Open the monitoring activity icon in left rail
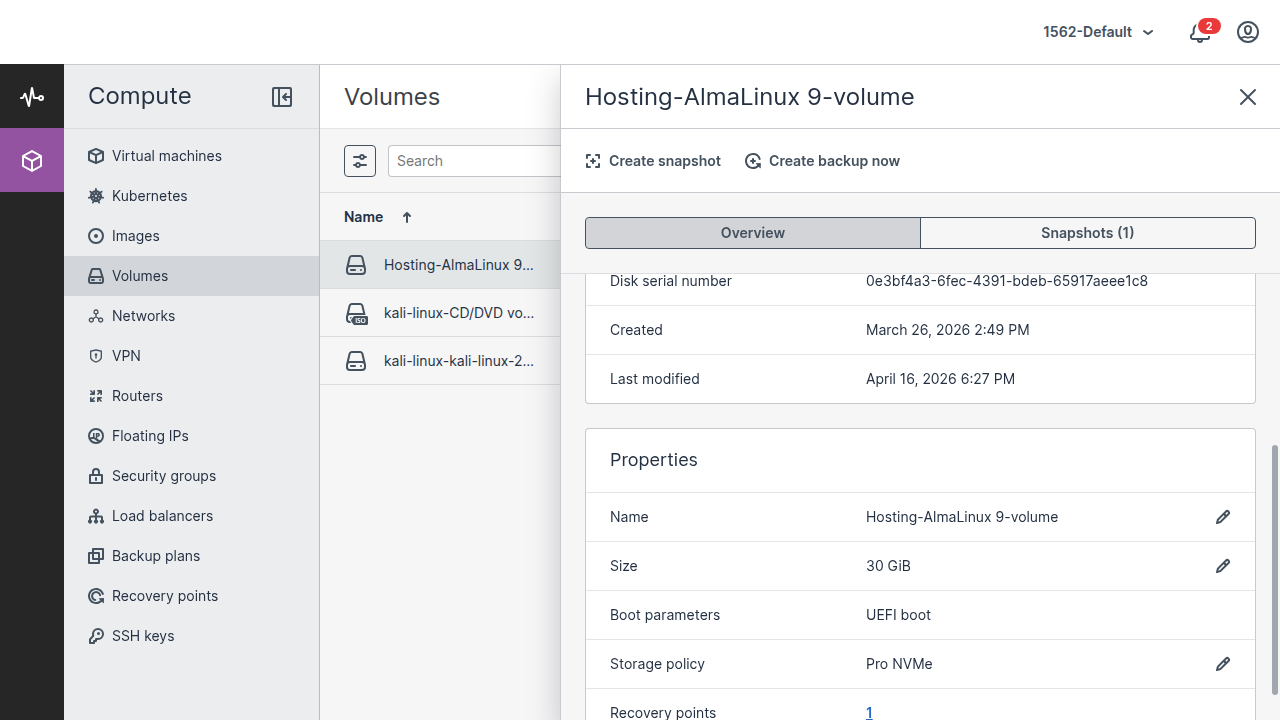Viewport: 1280px width, 720px height. click(x=32, y=97)
